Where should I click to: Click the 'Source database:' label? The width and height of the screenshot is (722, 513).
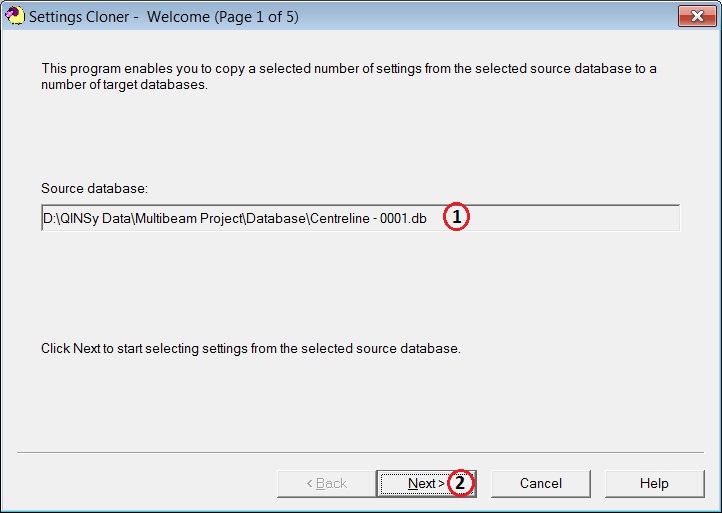(x=94, y=188)
